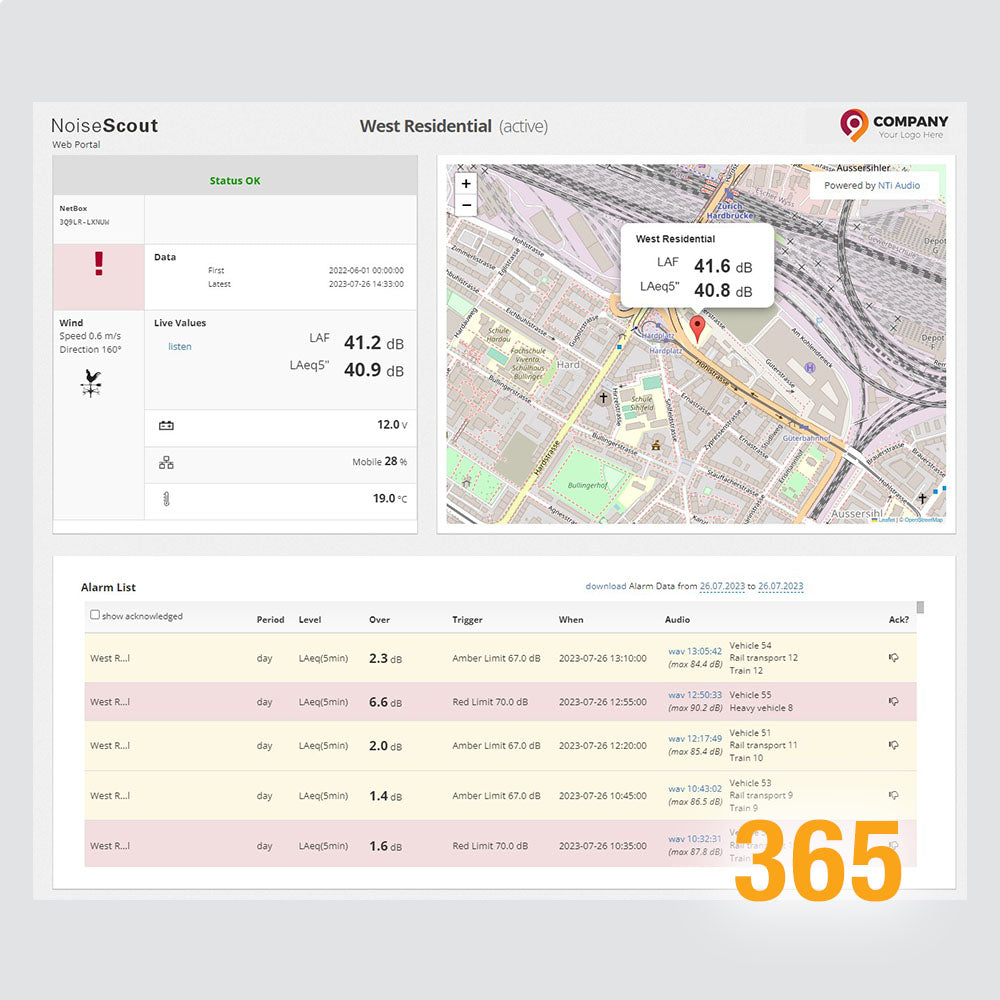Screen dimensions: 1000x1000
Task: Click the temperature thermometer icon
Action: [x=166, y=498]
